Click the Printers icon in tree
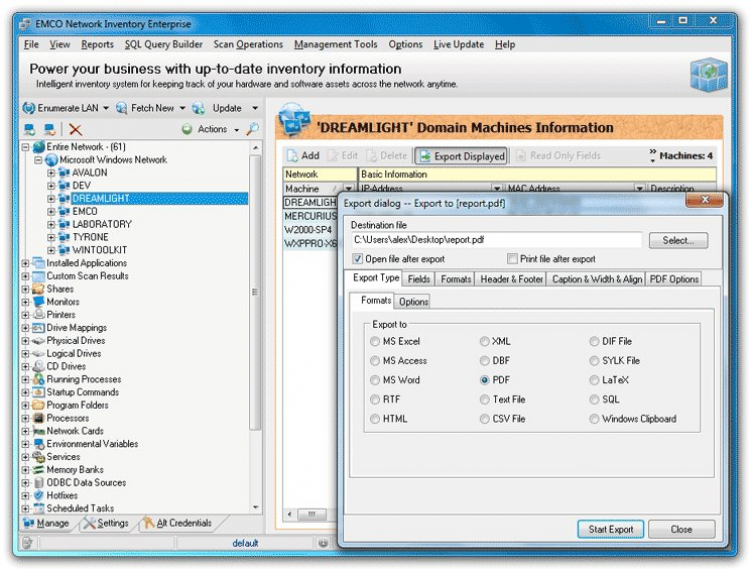 tap(38, 315)
